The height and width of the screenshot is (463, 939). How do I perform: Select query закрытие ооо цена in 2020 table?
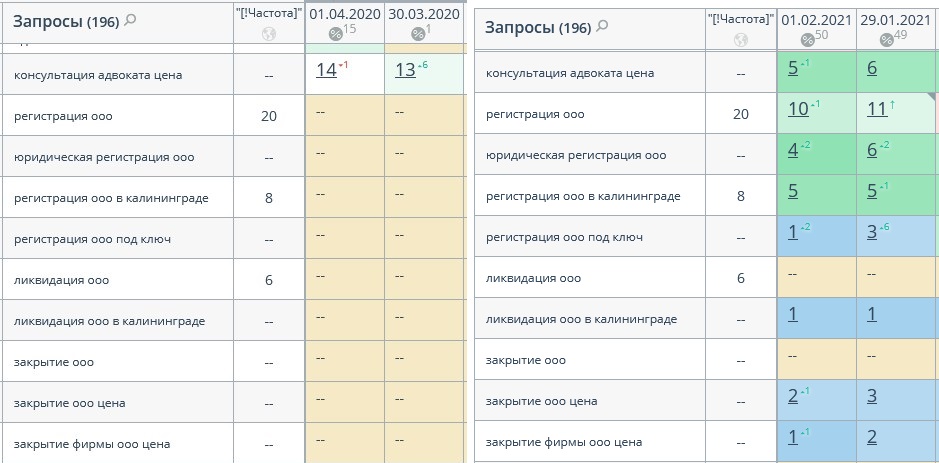[70, 403]
